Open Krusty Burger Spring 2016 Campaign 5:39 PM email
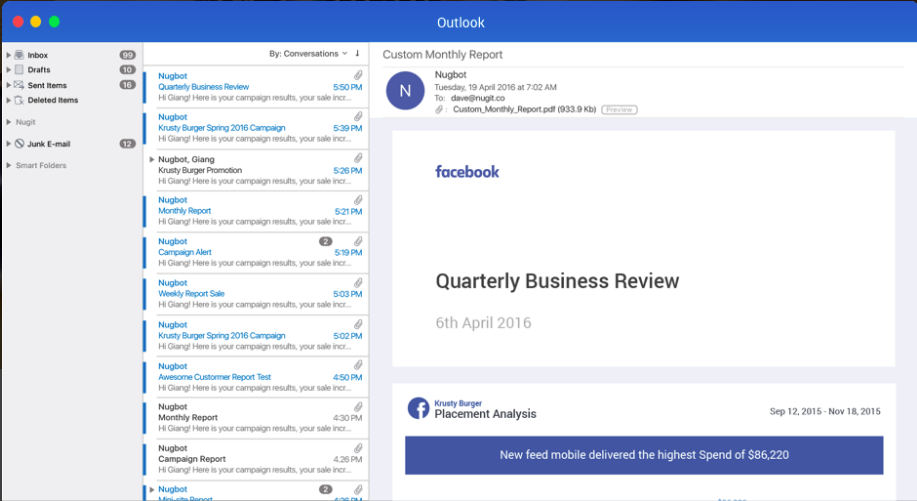 tap(256, 128)
